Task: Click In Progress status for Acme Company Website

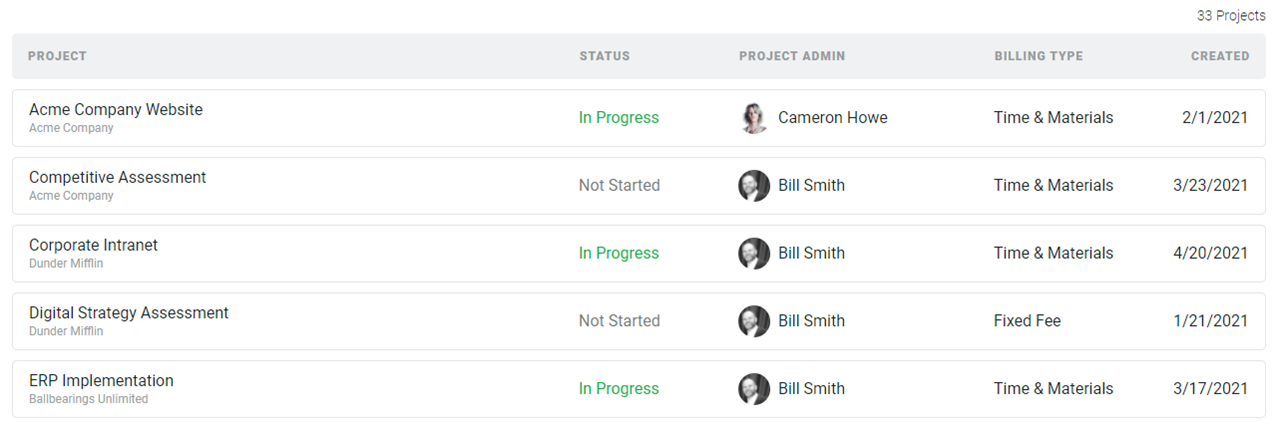Action: pos(619,118)
